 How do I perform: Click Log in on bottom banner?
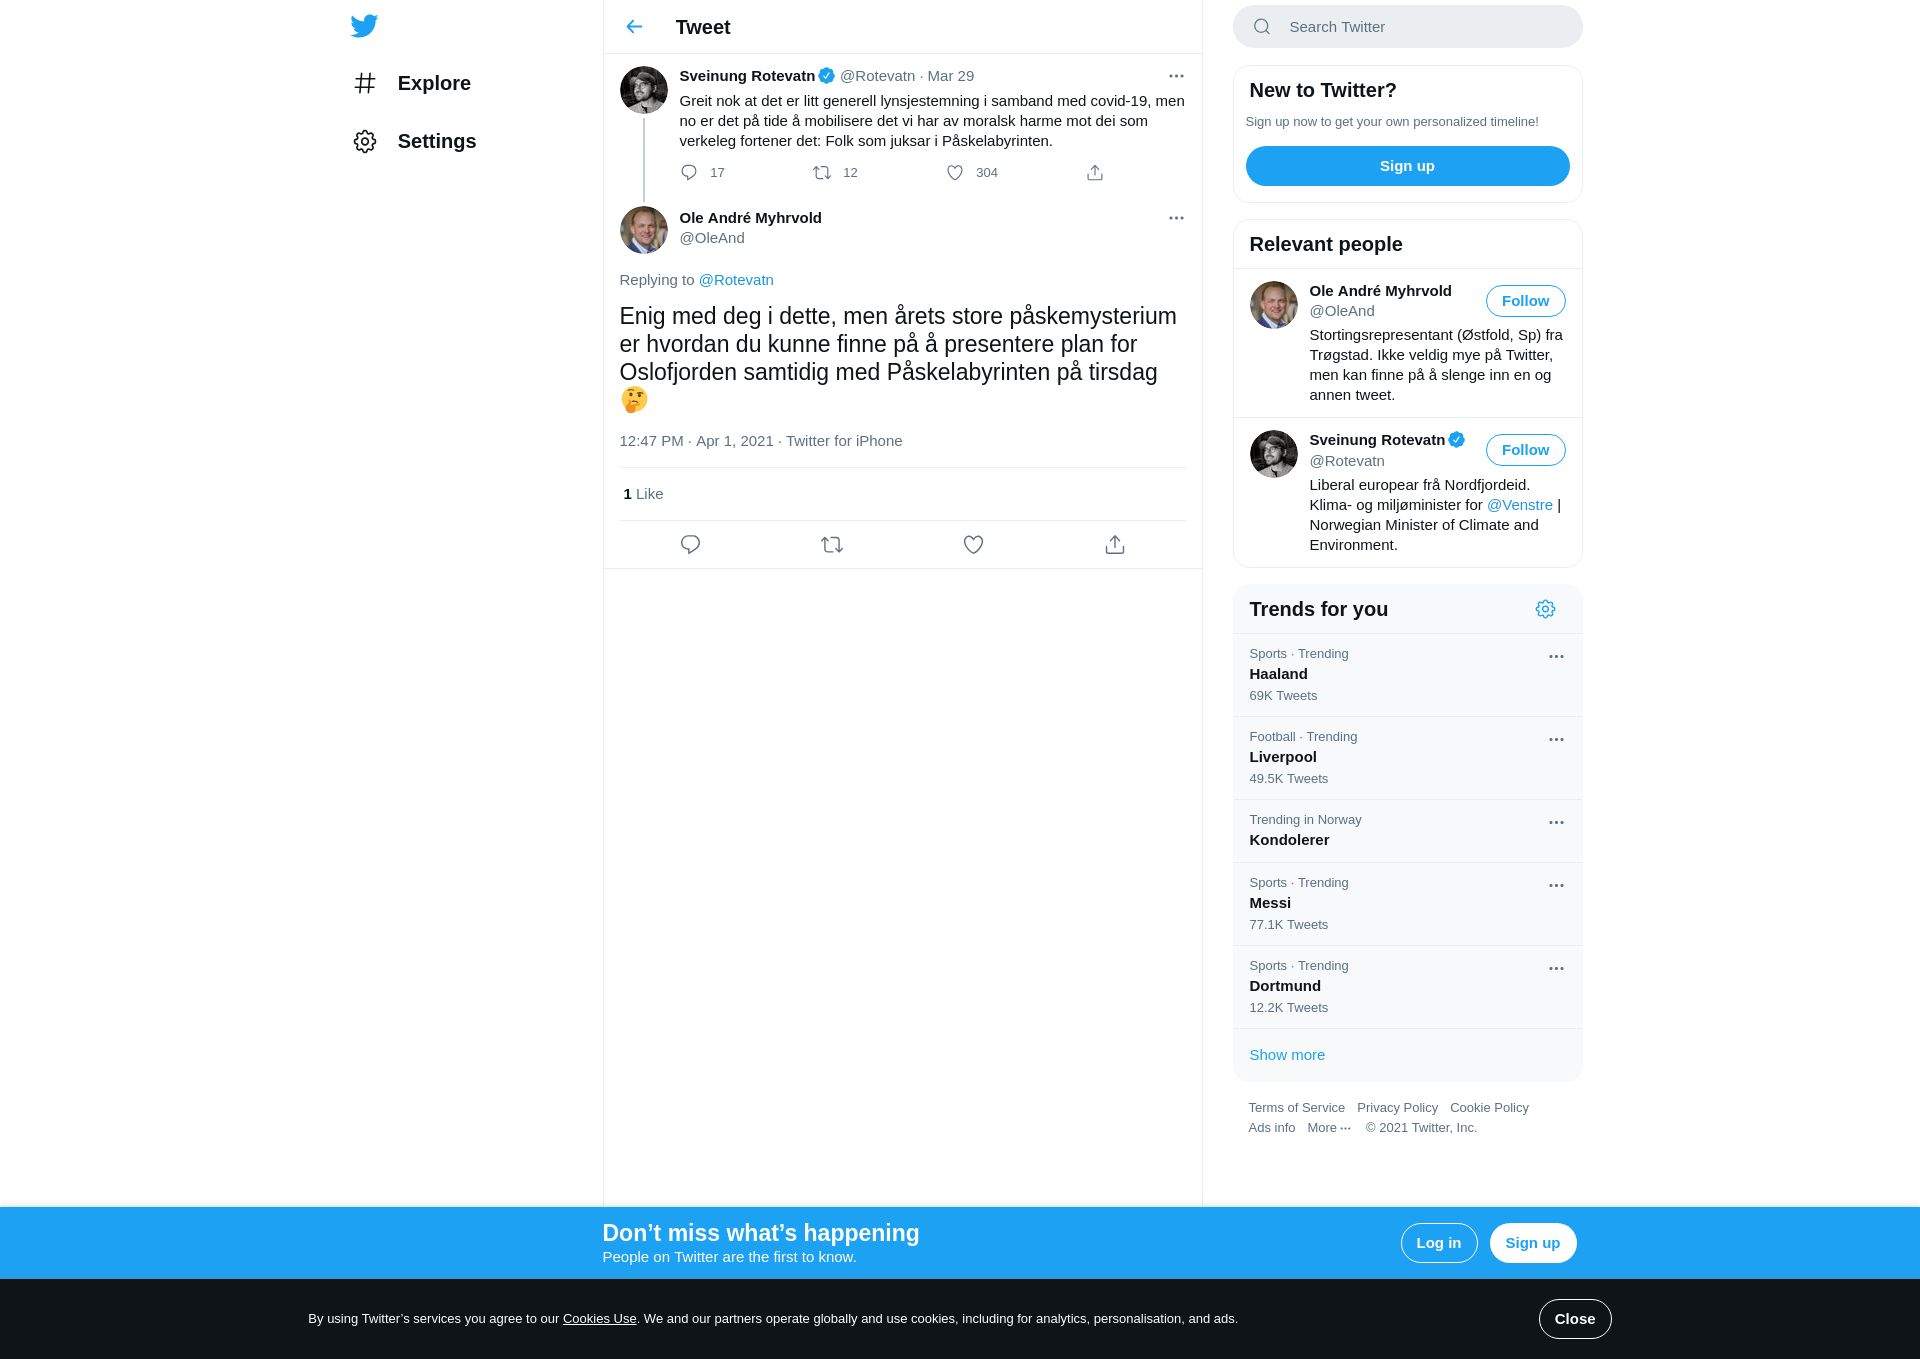(1439, 1243)
